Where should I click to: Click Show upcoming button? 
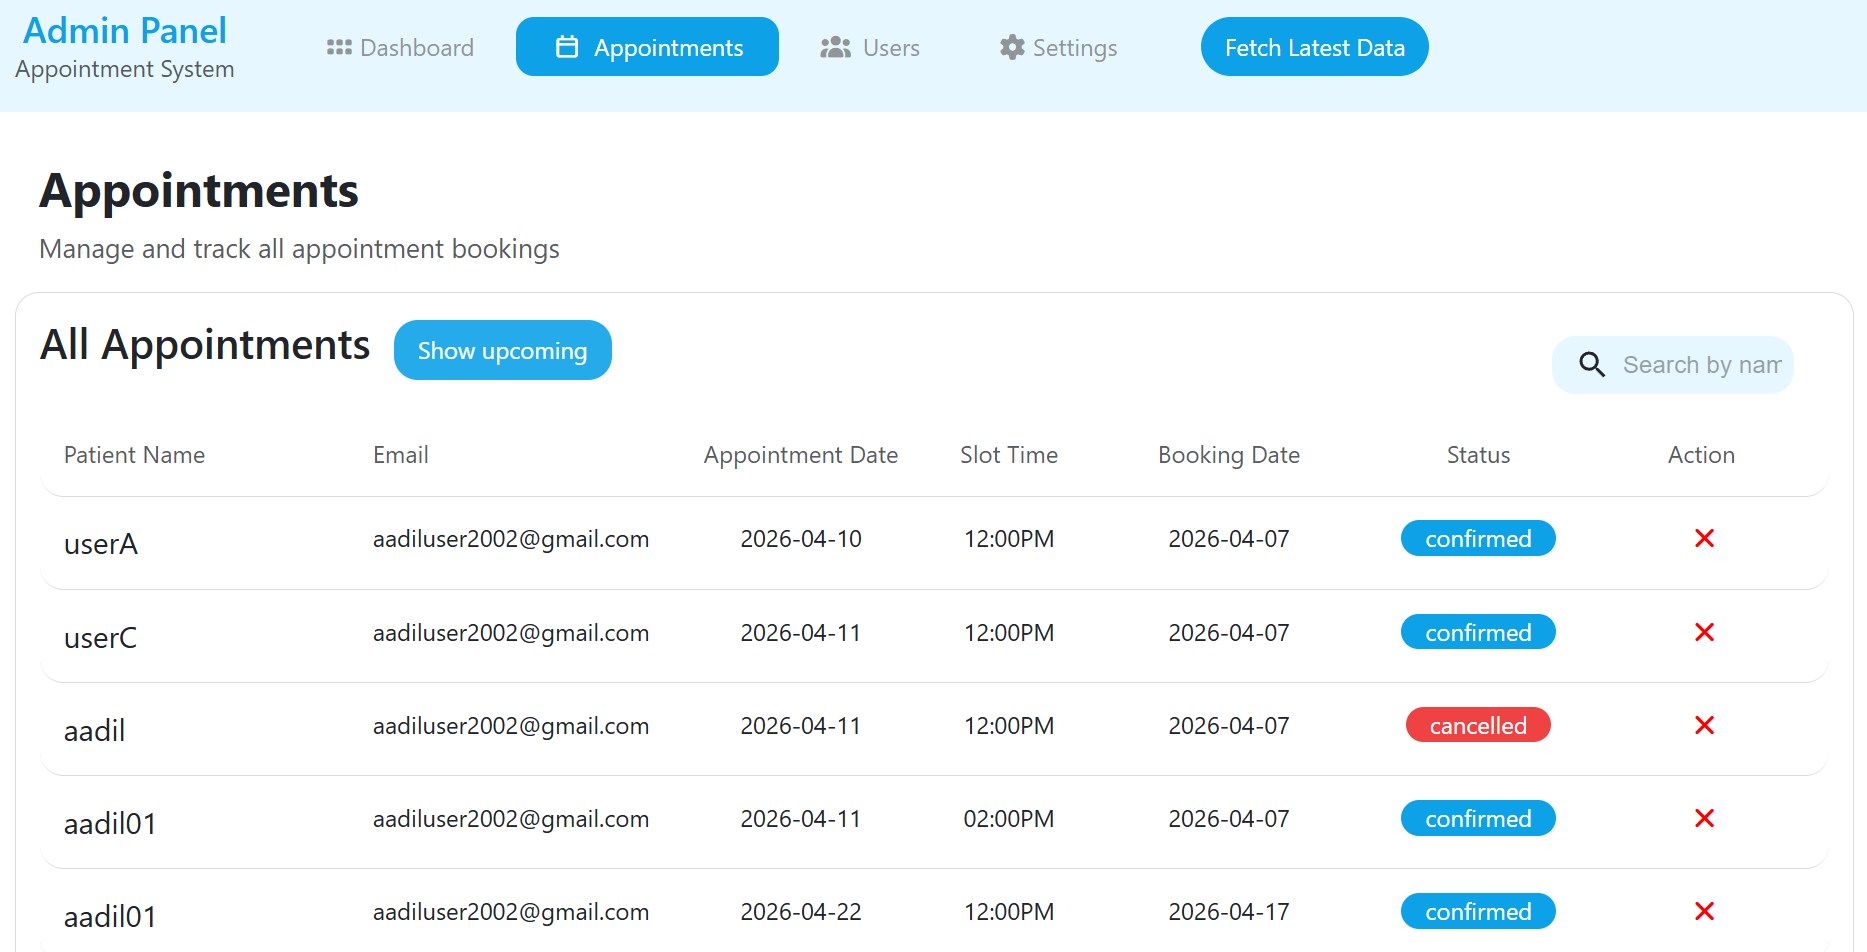click(x=502, y=350)
